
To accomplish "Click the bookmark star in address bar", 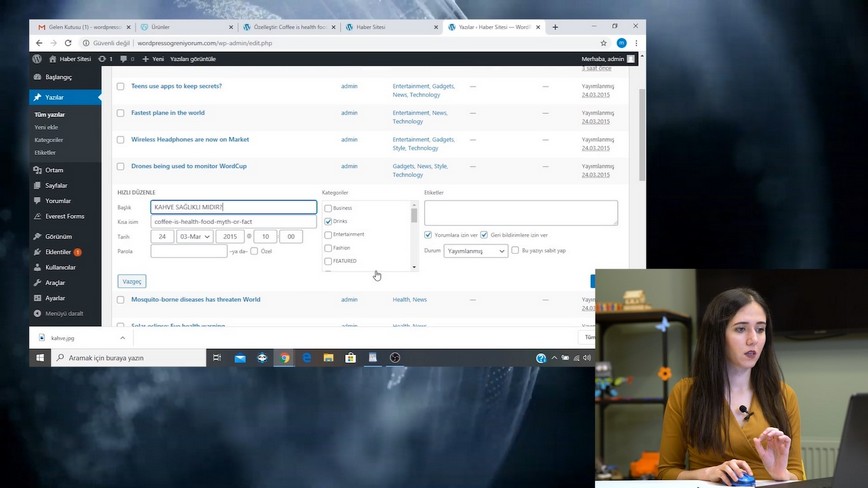I will coord(604,43).
